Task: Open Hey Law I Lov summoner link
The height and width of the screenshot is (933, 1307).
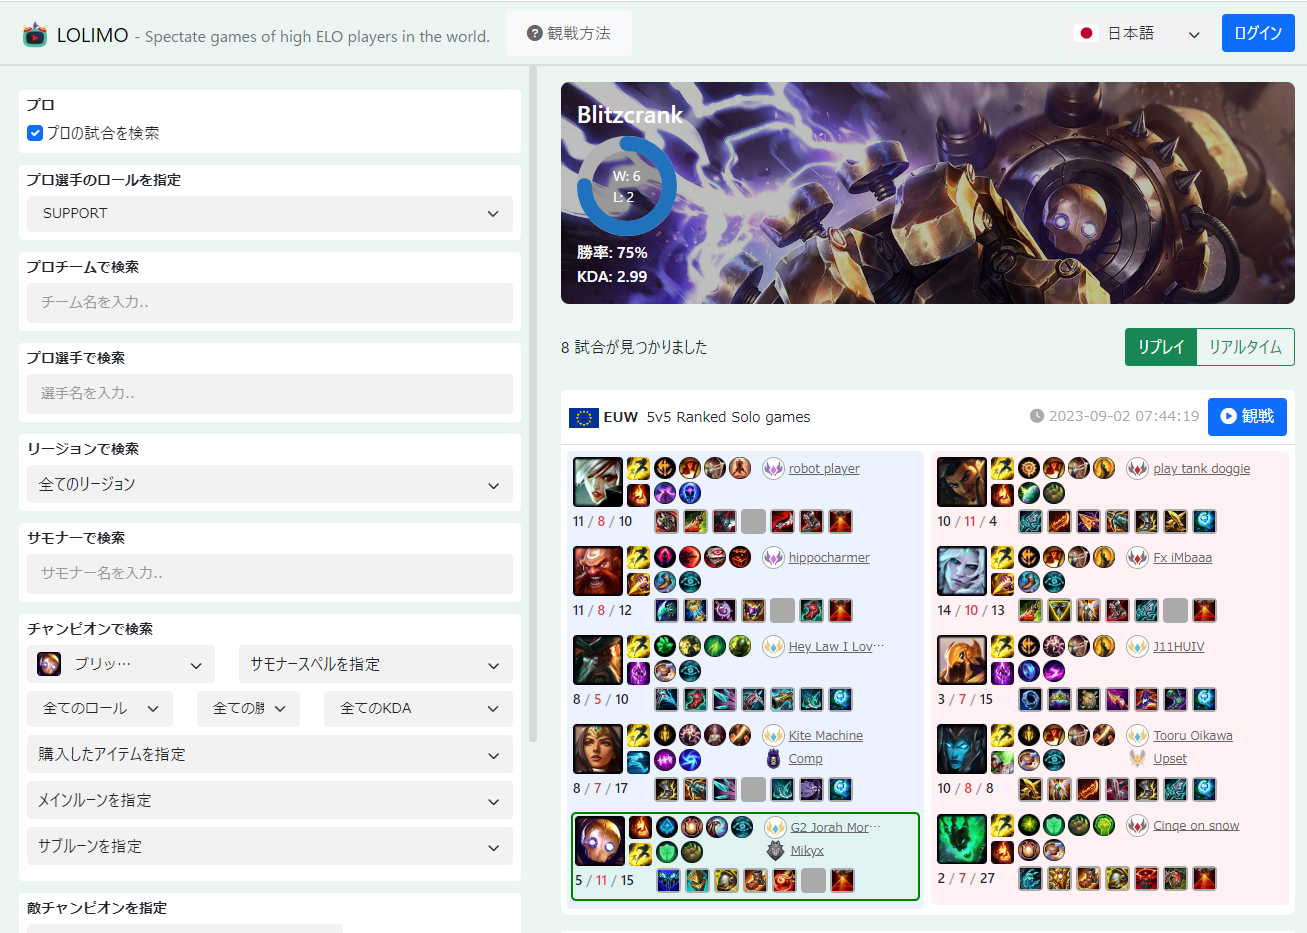Action: tap(836, 646)
